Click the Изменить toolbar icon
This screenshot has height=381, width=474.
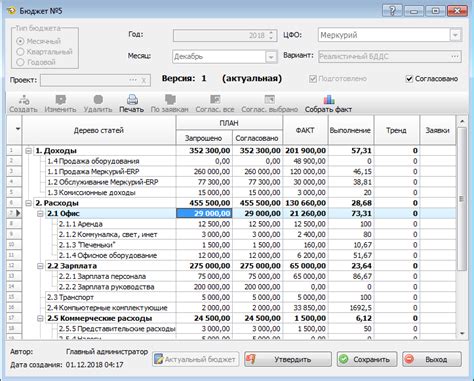[61, 99]
